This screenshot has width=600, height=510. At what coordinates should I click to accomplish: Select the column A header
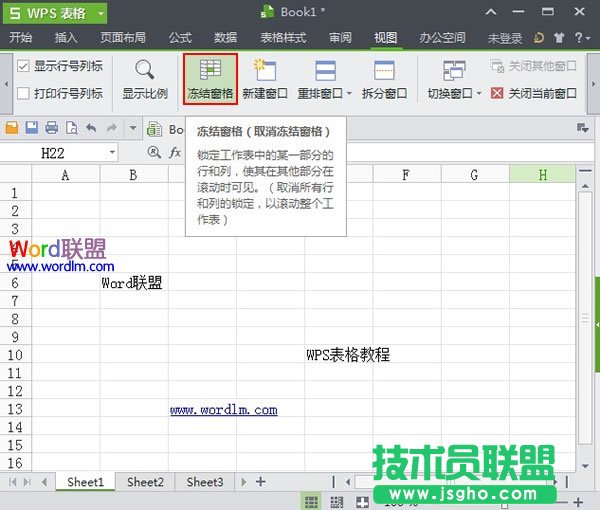coord(65,175)
